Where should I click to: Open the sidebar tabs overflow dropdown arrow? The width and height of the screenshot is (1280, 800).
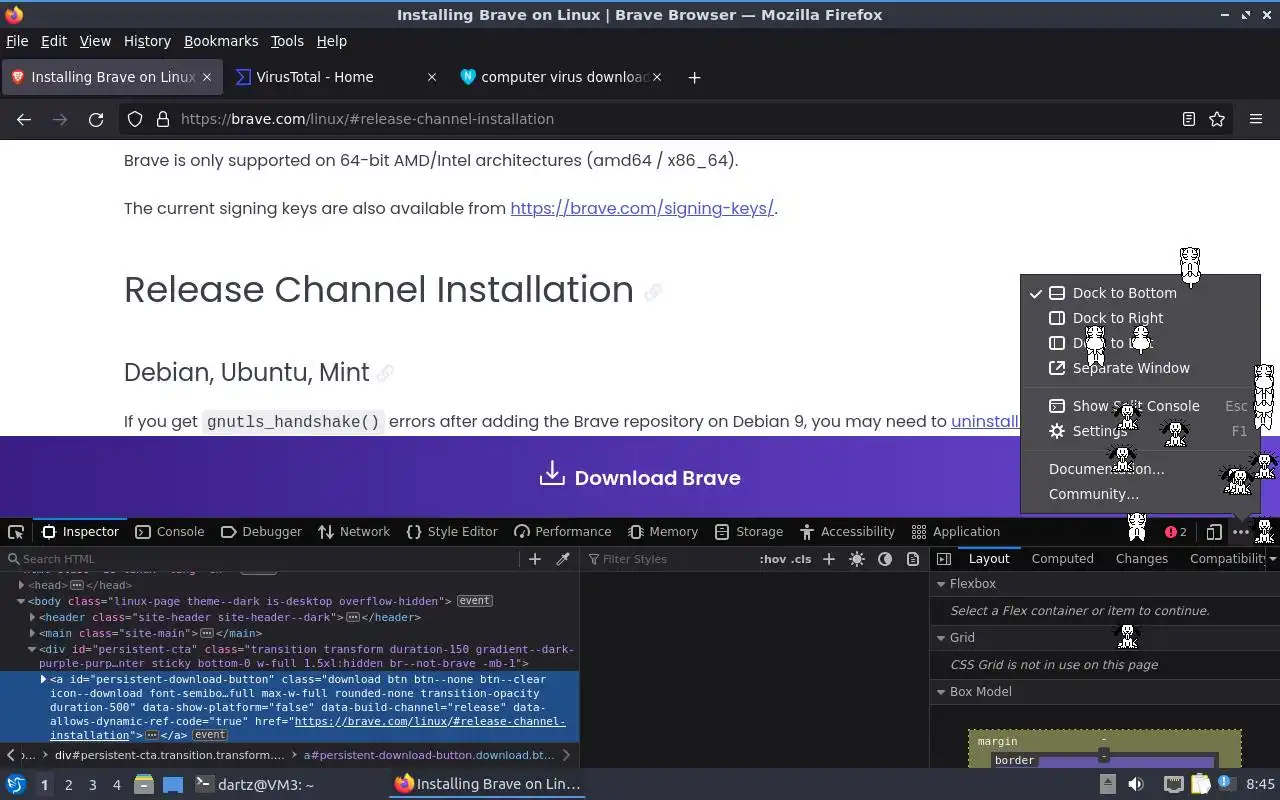(x=1272, y=559)
